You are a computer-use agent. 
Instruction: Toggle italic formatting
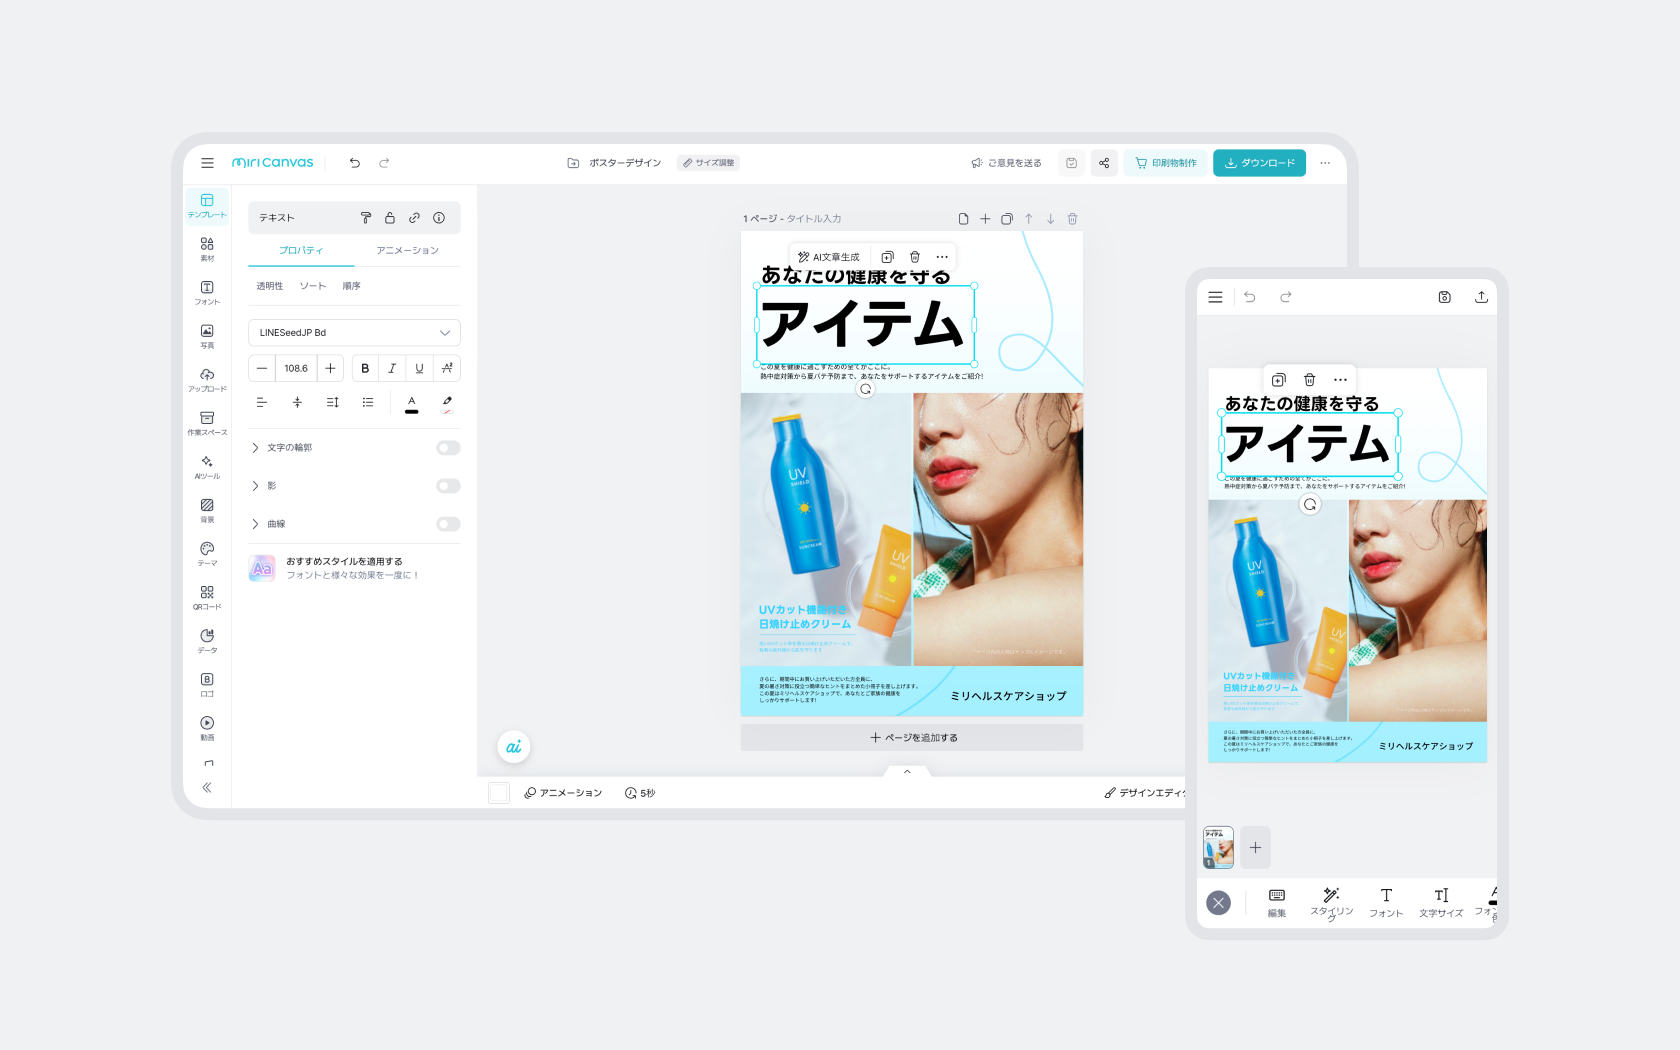pyautogui.click(x=392, y=369)
